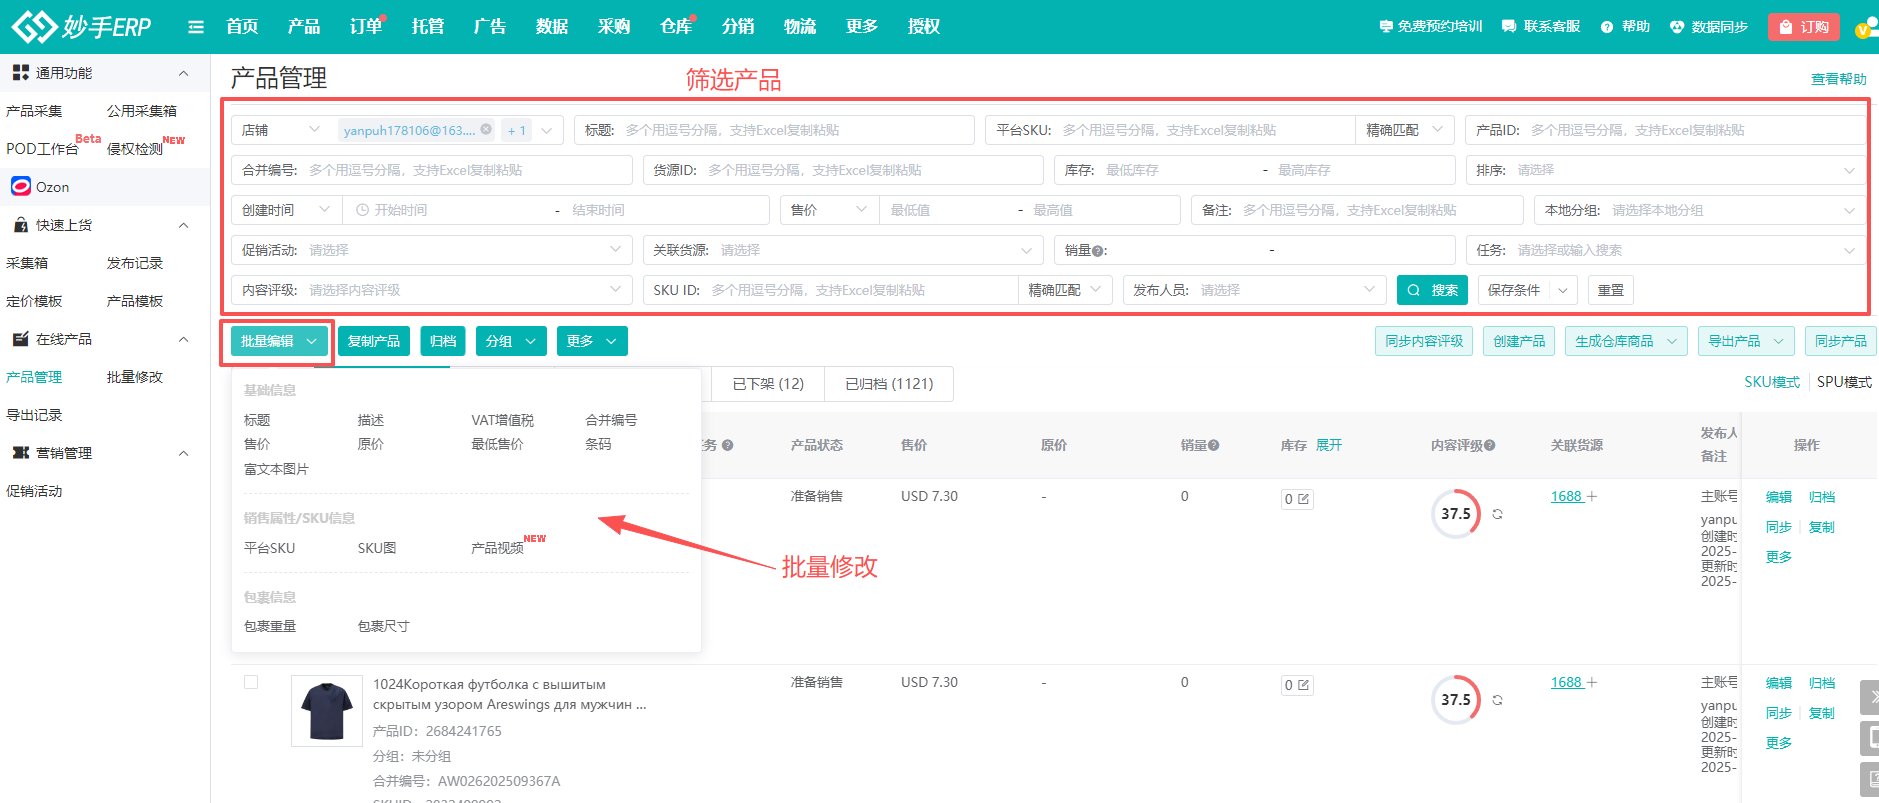Toggle the sidebar with the hamburger menu icon
The image size is (1879, 803).
[196, 27]
